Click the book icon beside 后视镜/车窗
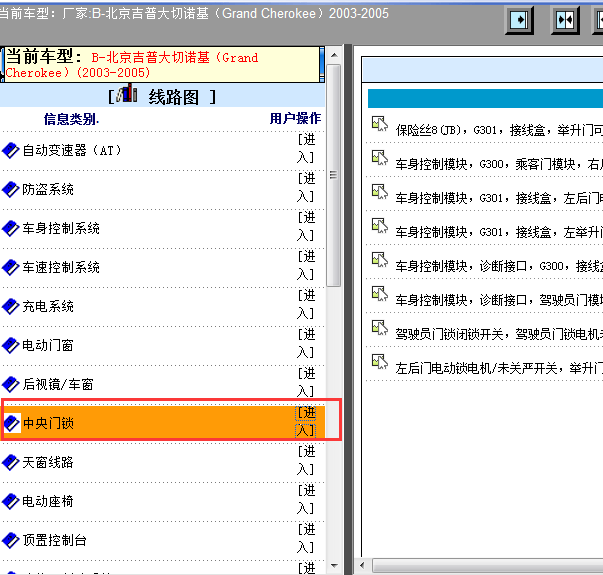The height and width of the screenshot is (575, 603). [x=10, y=384]
